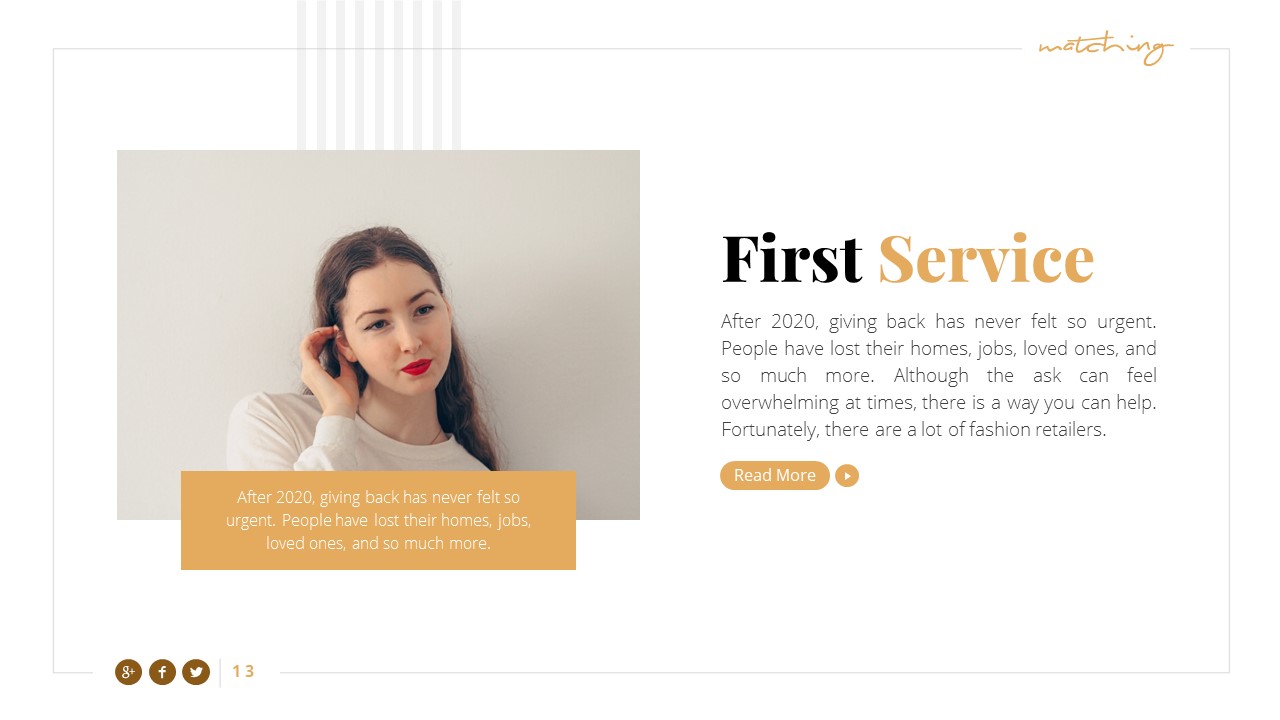Click the round play arrow icon
The width and height of the screenshot is (1280, 720).
[x=847, y=476]
